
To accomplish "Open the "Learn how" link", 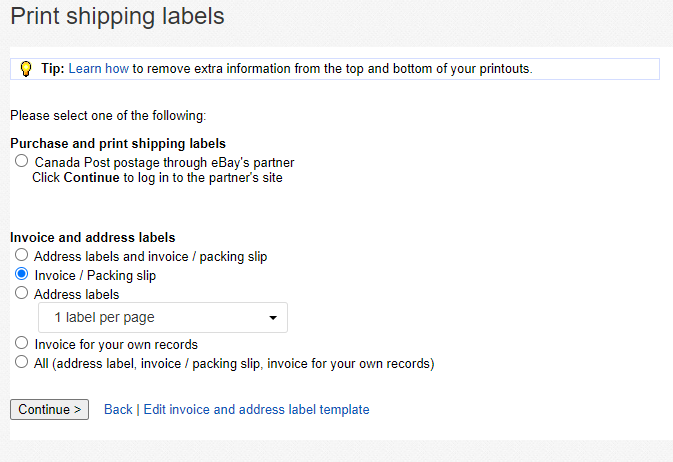I will [99, 69].
